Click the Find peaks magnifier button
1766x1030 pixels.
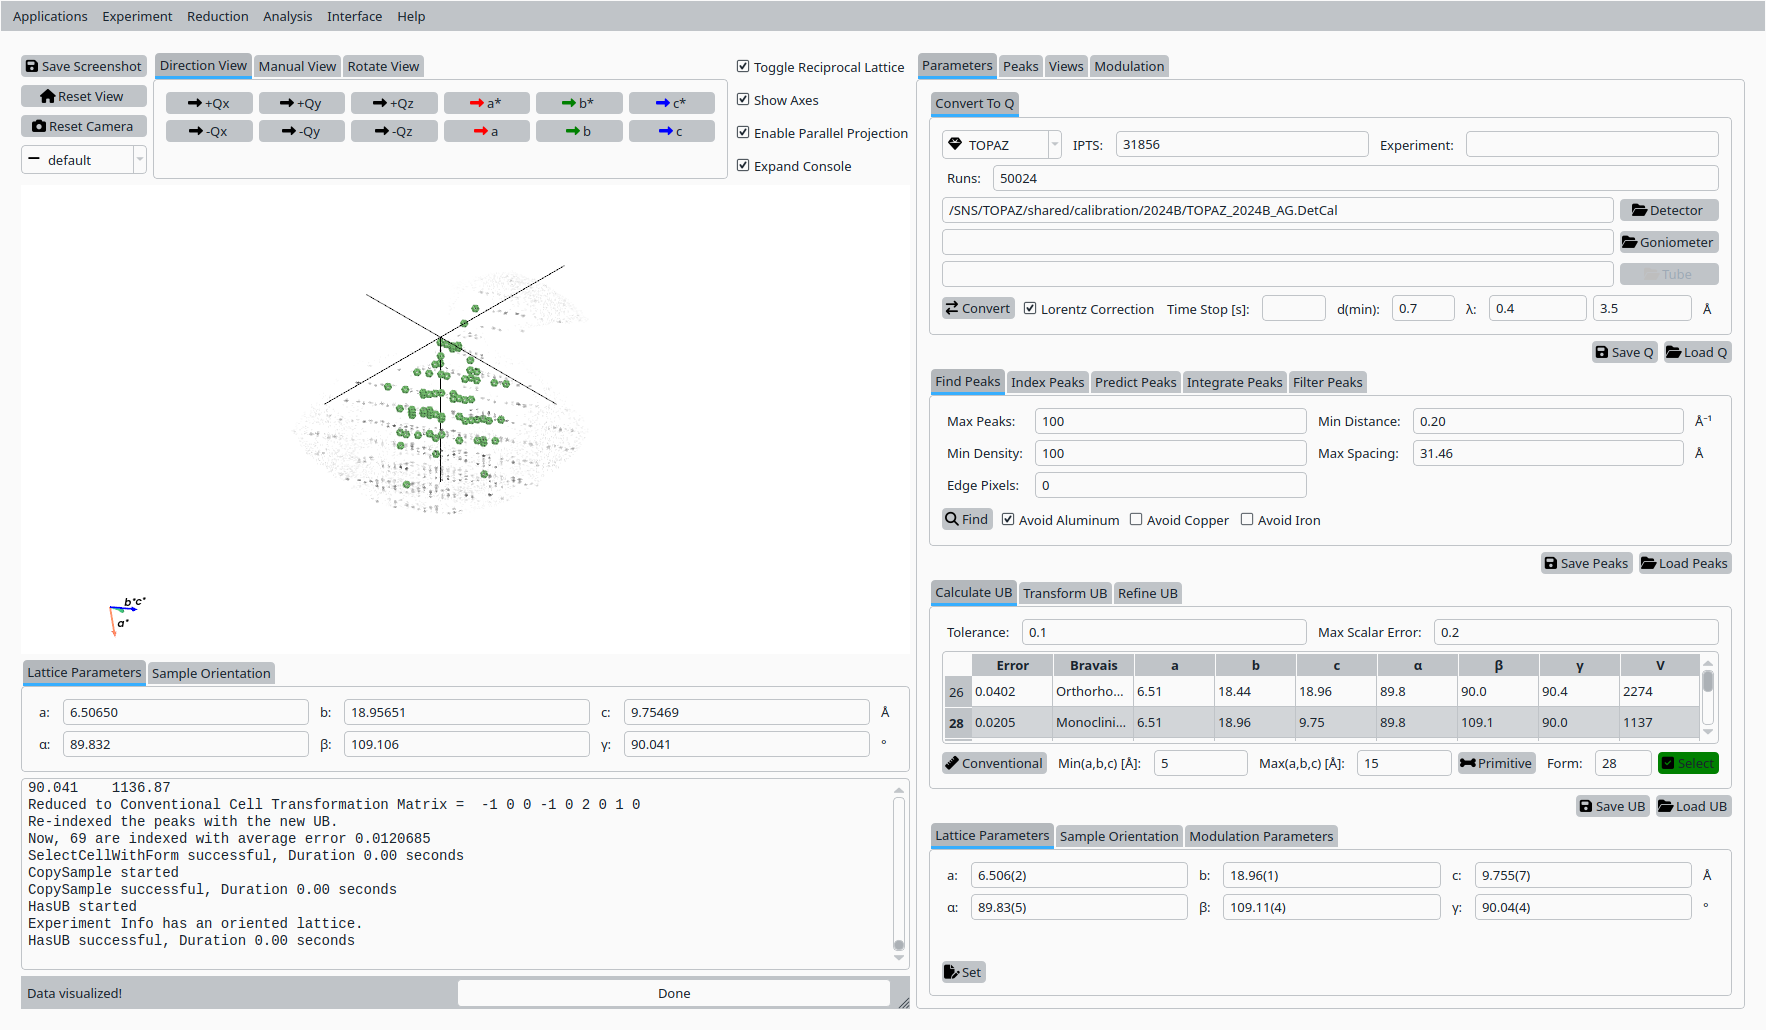966,519
